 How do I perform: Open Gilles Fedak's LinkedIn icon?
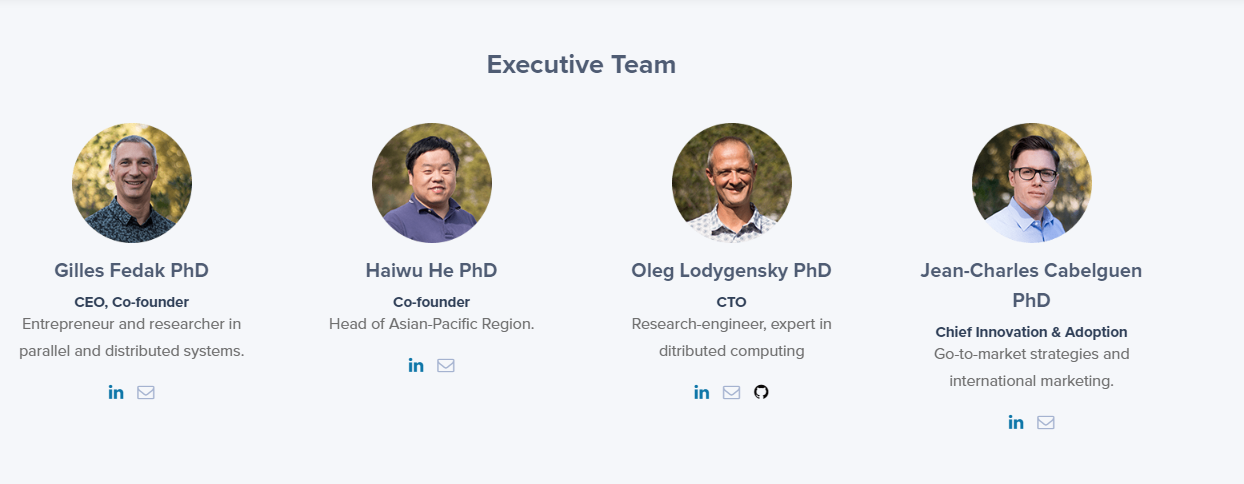click(116, 392)
